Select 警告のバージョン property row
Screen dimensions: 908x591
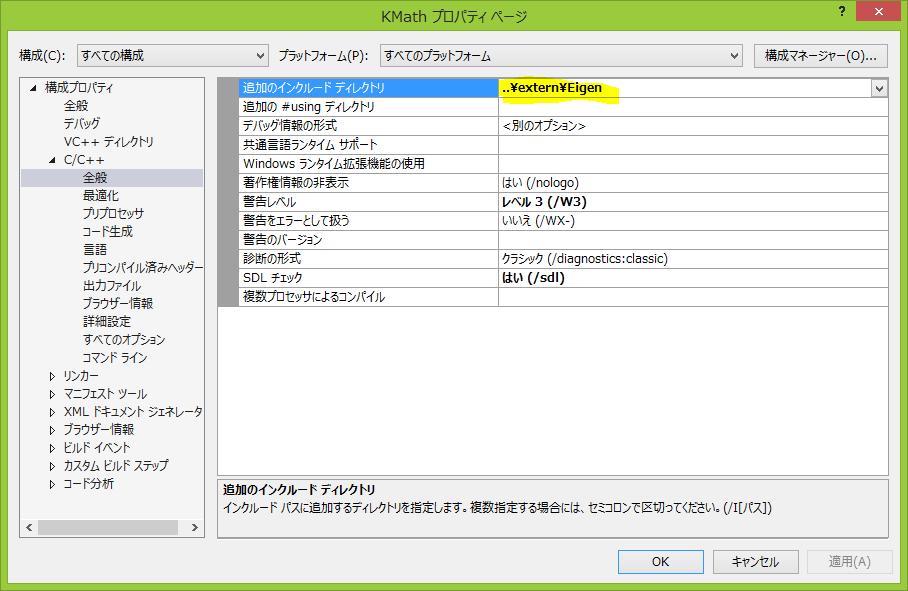pyautogui.click(x=368, y=240)
